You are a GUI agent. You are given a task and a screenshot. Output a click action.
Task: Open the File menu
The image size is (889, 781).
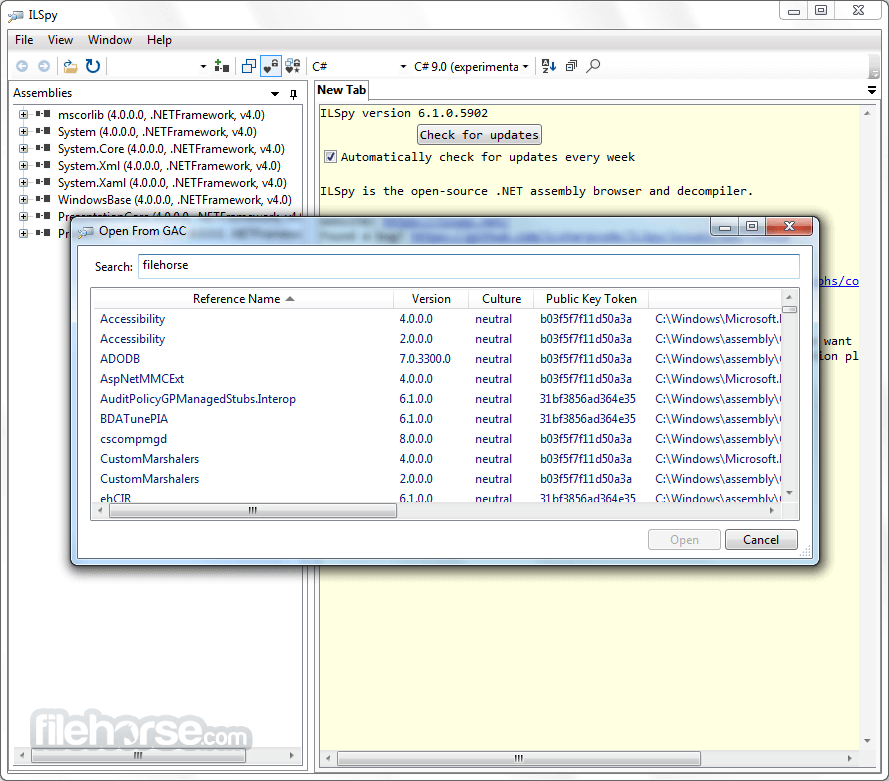click(x=24, y=40)
